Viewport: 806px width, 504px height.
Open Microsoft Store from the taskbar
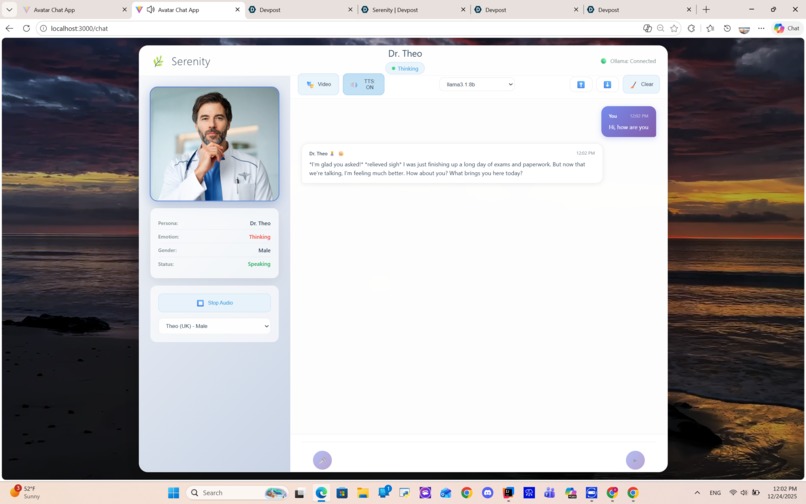pos(342,493)
